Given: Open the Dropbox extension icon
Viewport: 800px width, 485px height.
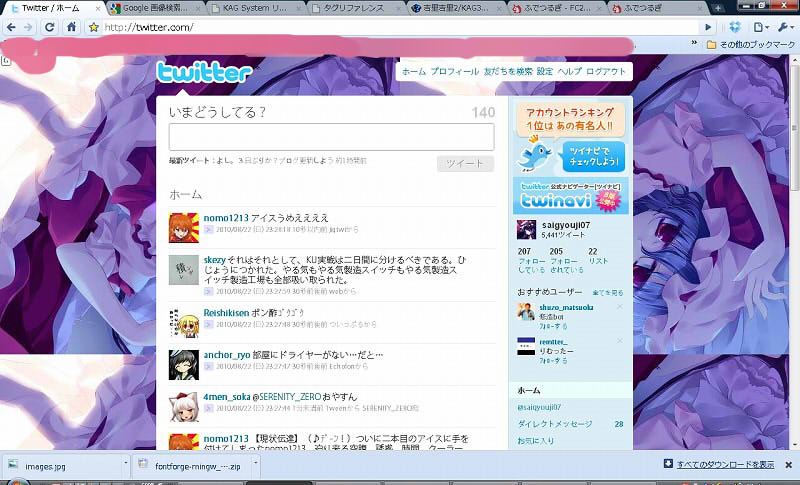Looking at the screenshot, I should [735, 27].
